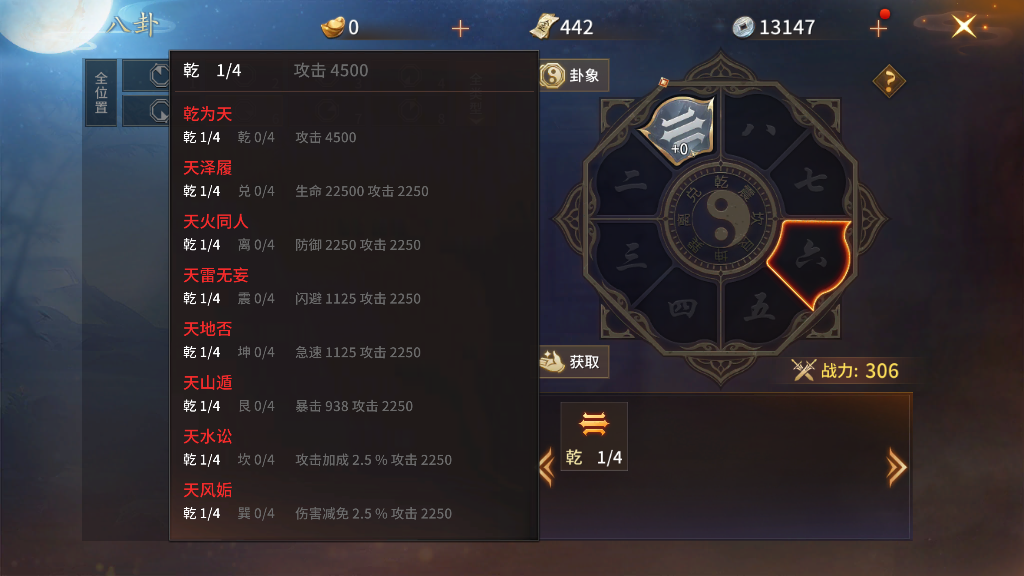This screenshot has height=576, width=1024.
Task: Click the gold ingot currency icon
Action: pos(333,27)
